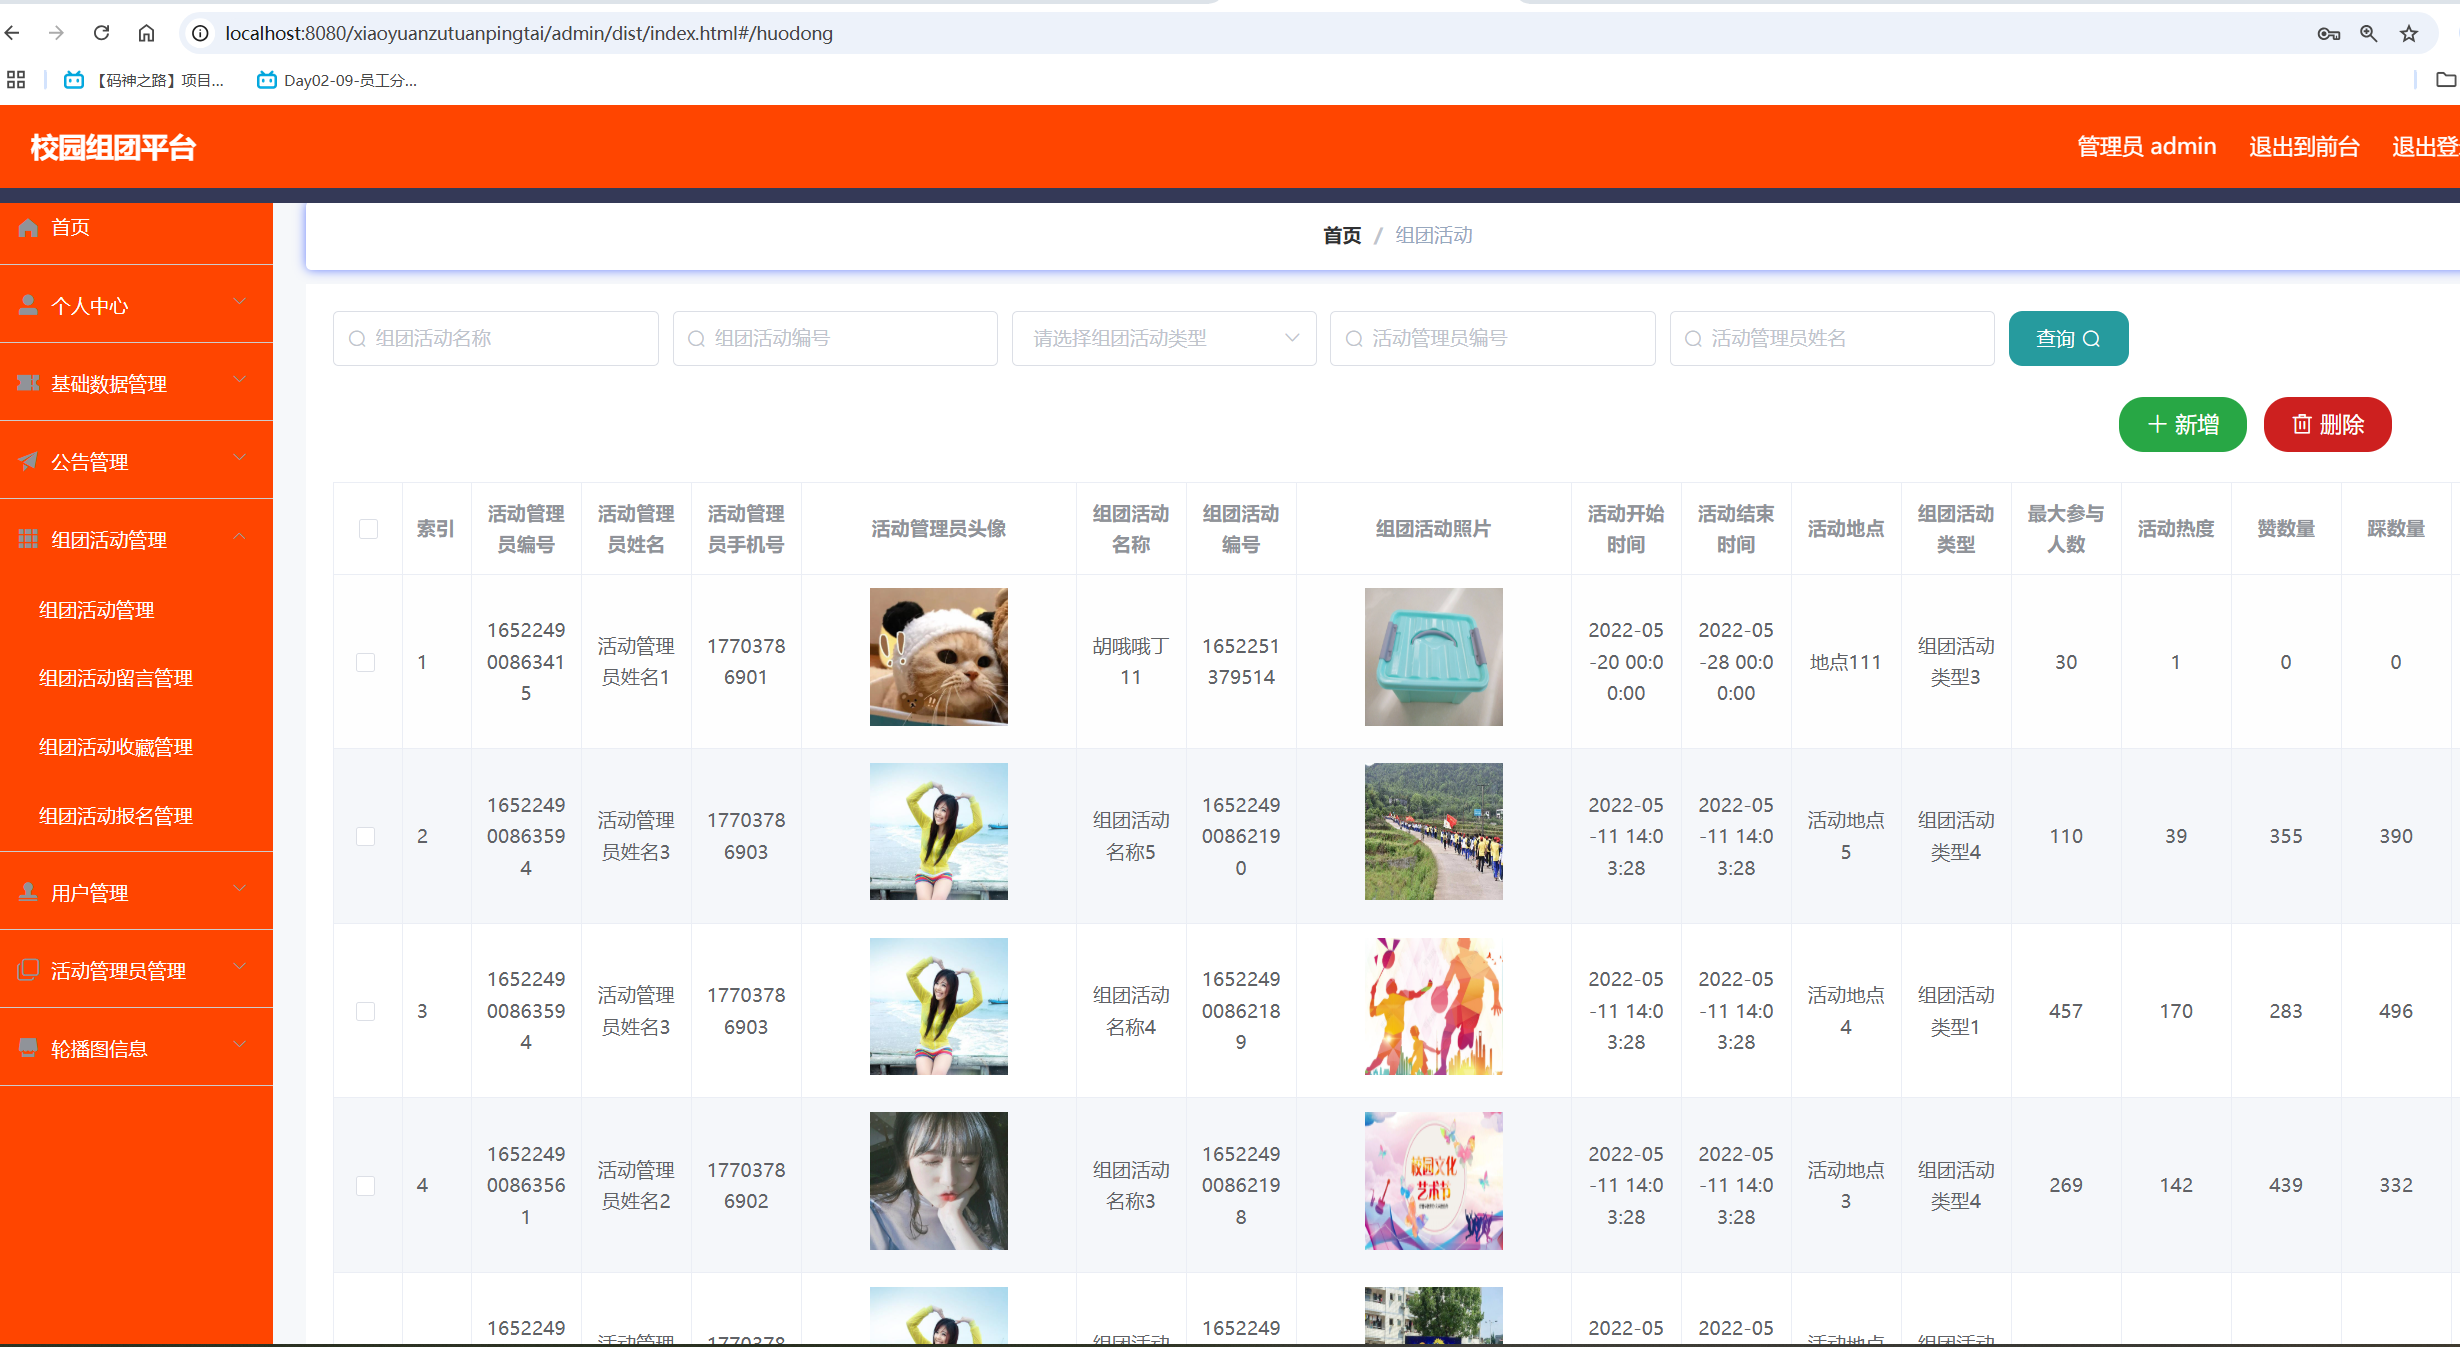2460x1347 pixels.
Task: Check the checkbox for row index 1
Action: (366, 662)
